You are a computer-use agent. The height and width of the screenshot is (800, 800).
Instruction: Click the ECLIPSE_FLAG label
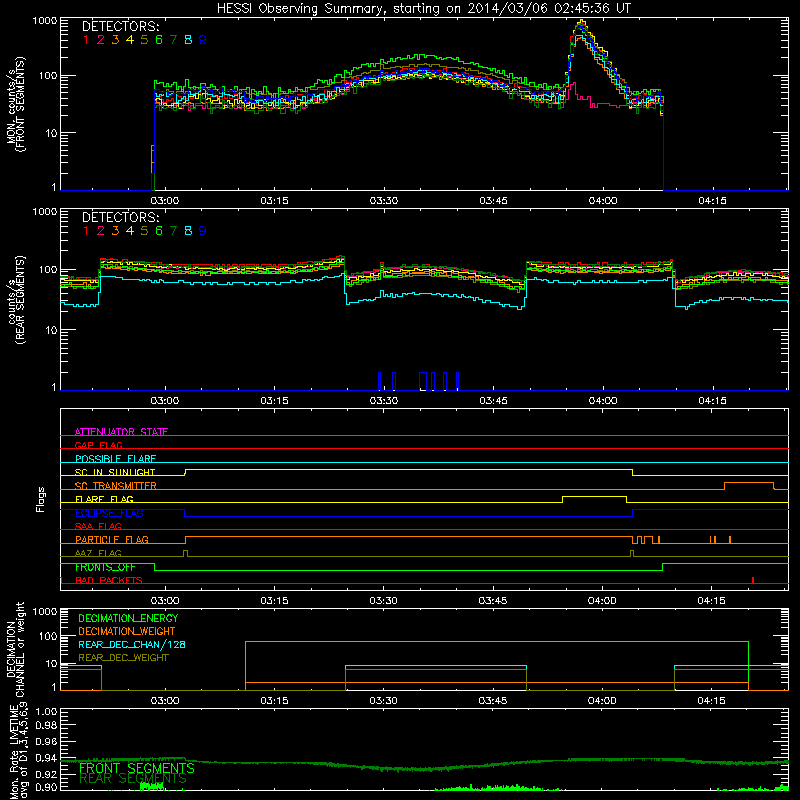coord(109,513)
